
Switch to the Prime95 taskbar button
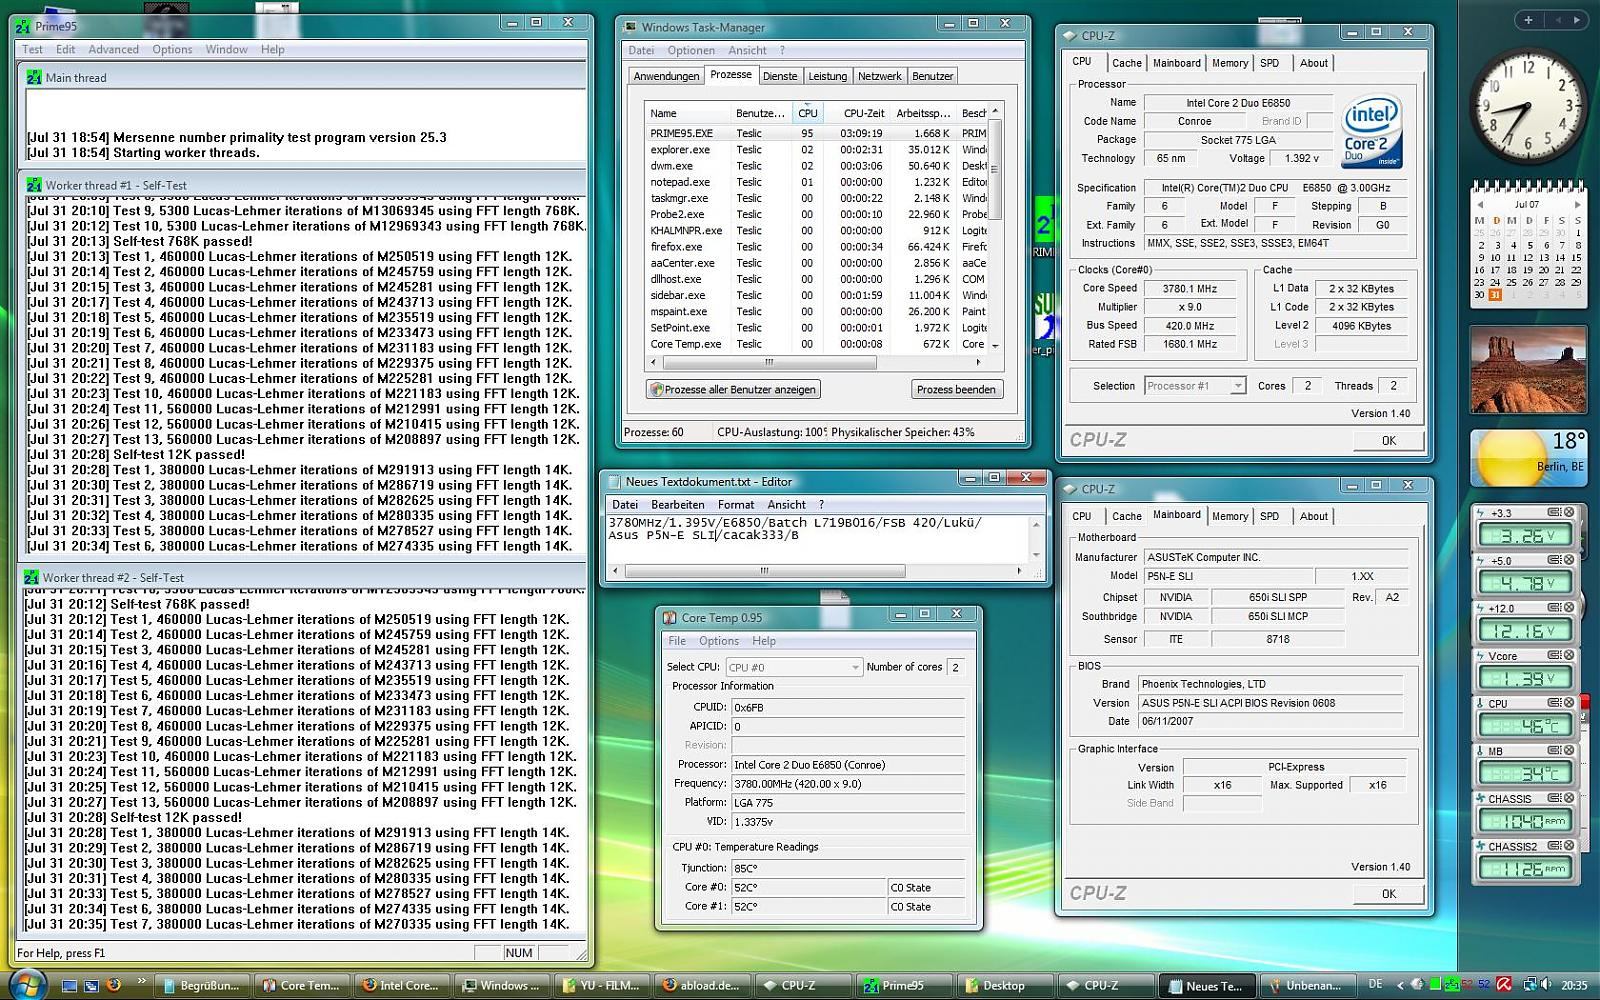tap(905, 985)
